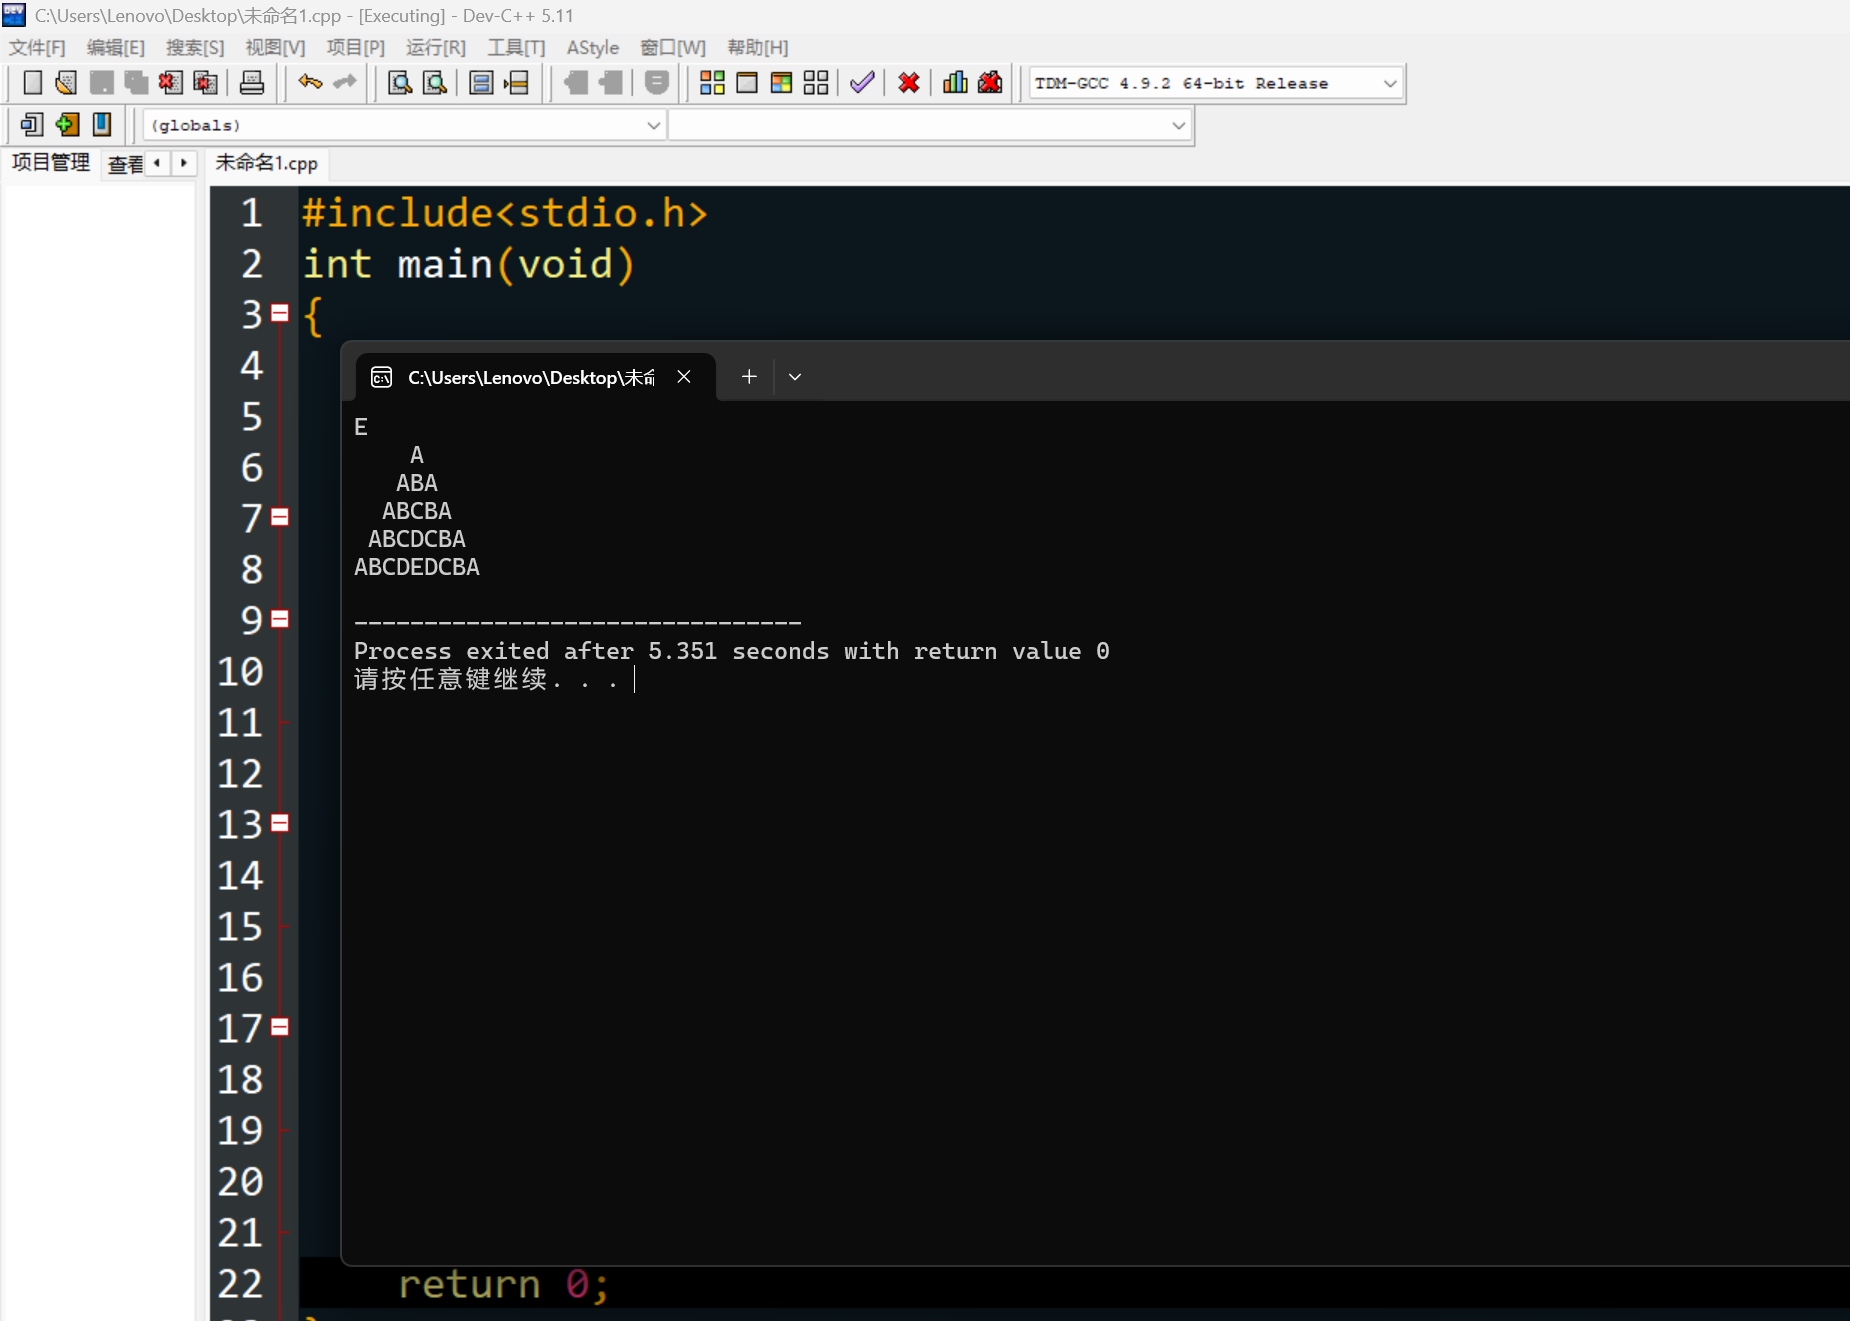Screen dimensions: 1850x1321
Task: Click the Toggle bookmark icon
Action: tap(67, 125)
